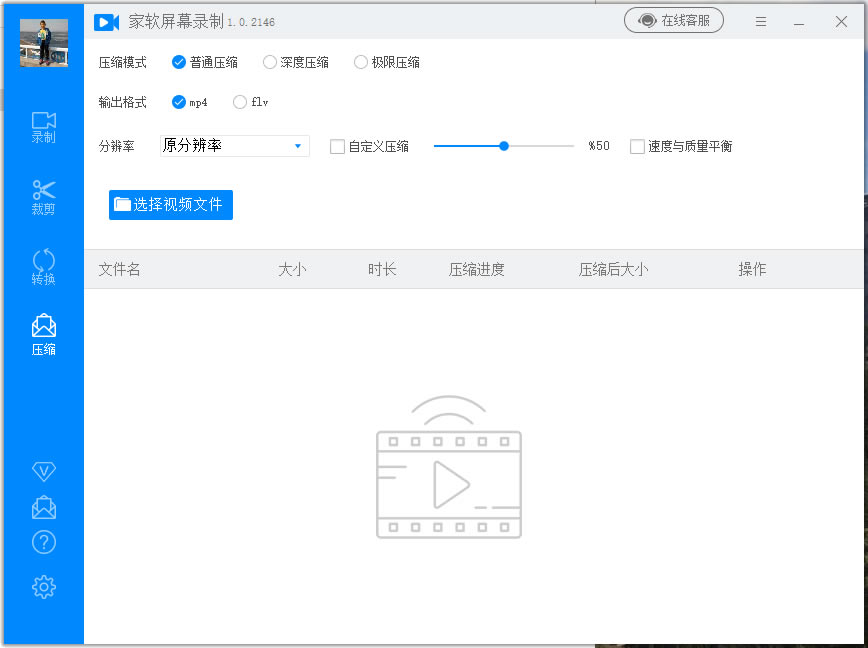Click 选择视频文件 to choose video
Screen dimensions: 868x648
(171, 205)
